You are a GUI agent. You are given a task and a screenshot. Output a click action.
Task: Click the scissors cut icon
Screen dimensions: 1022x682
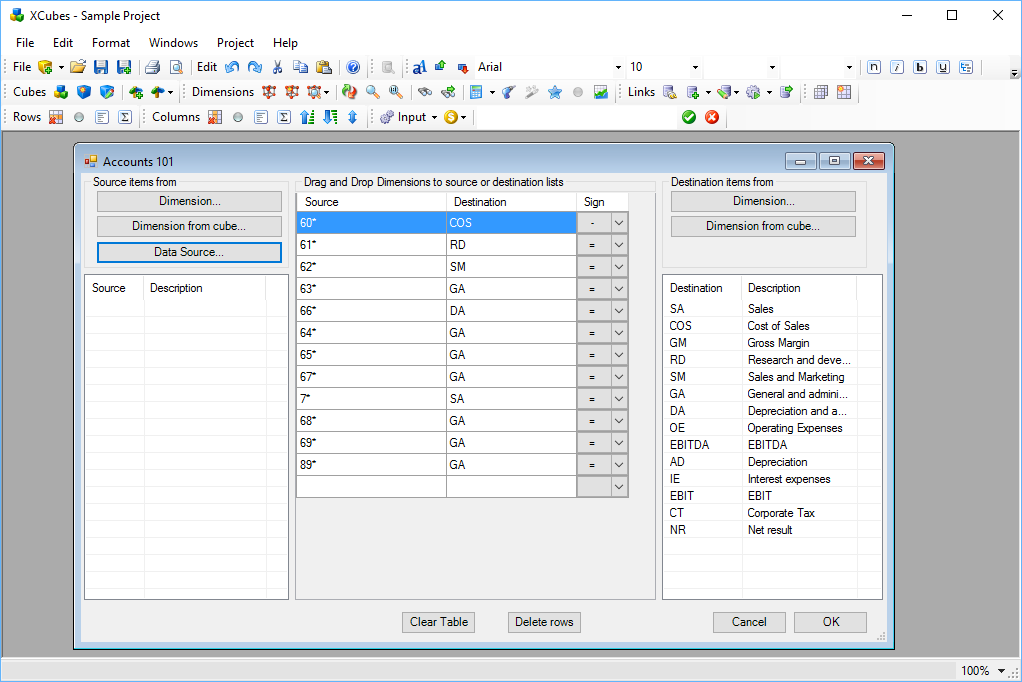point(278,67)
